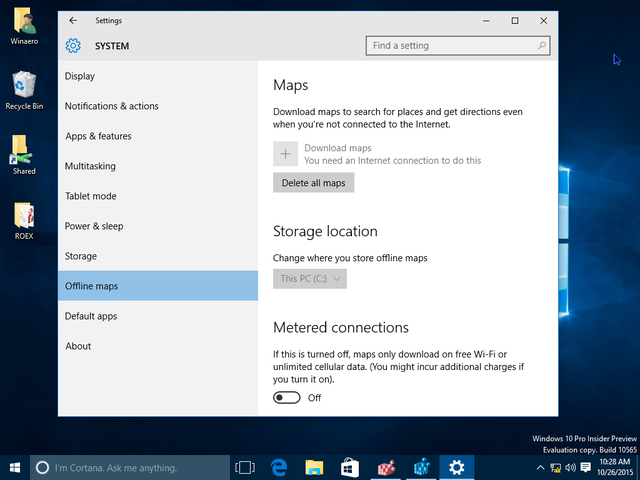Click the red bricks taskbar app icon
Screen dimensions: 640x480
pos(386,468)
